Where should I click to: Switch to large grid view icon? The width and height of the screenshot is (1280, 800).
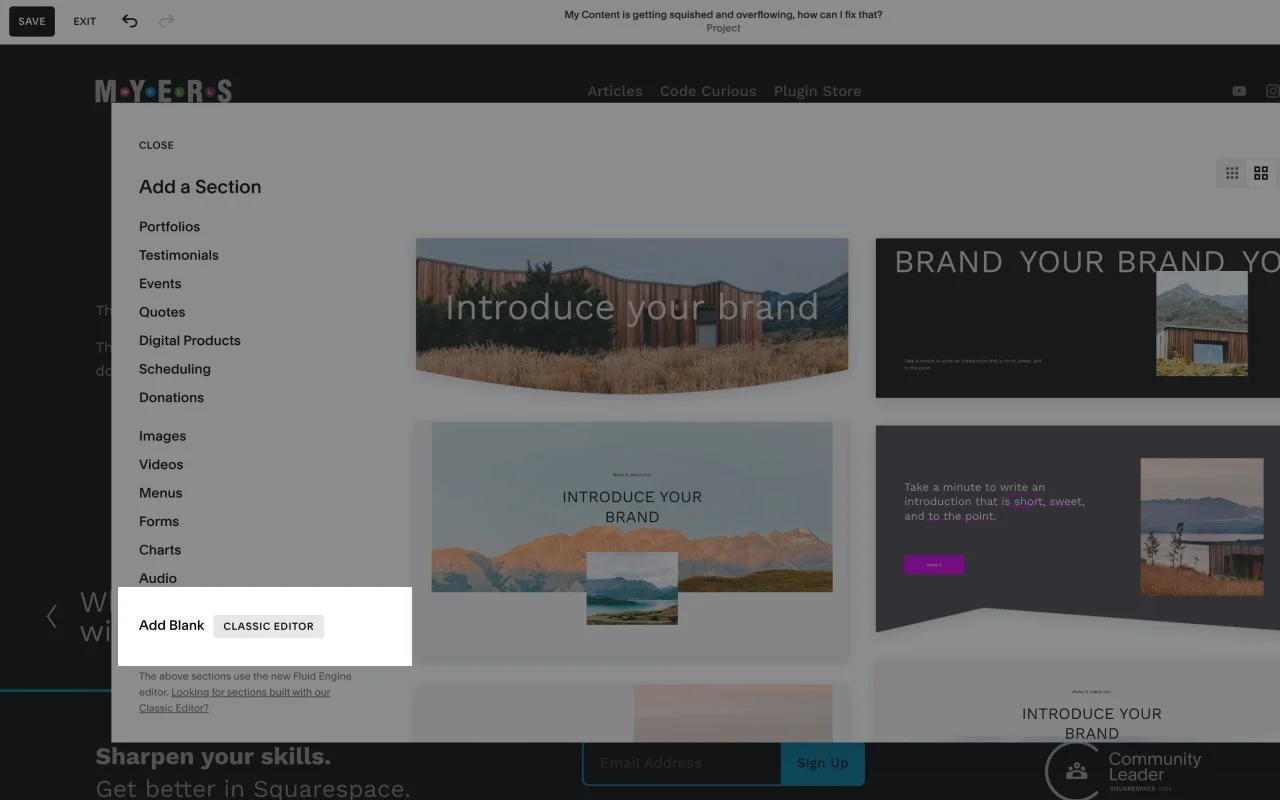click(x=1261, y=173)
